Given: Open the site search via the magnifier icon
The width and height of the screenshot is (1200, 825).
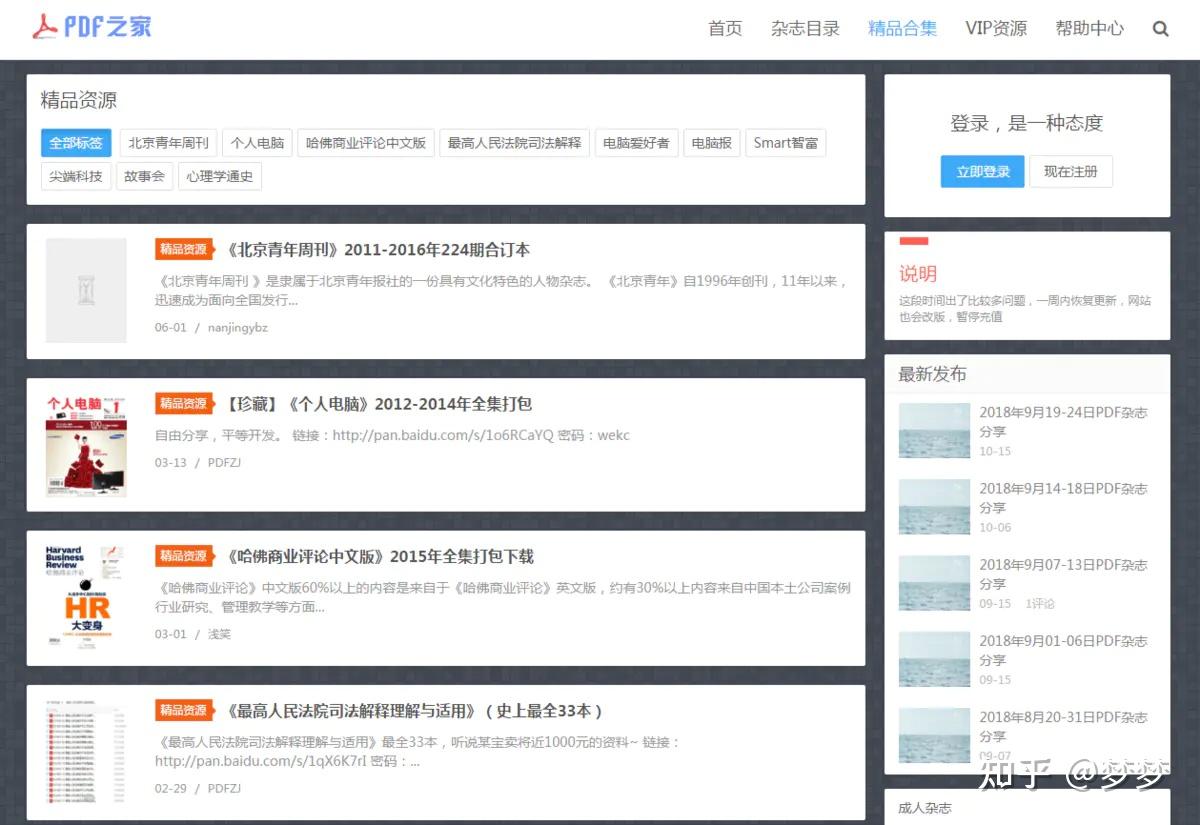Looking at the screenshot, I should click(1160, 29).
